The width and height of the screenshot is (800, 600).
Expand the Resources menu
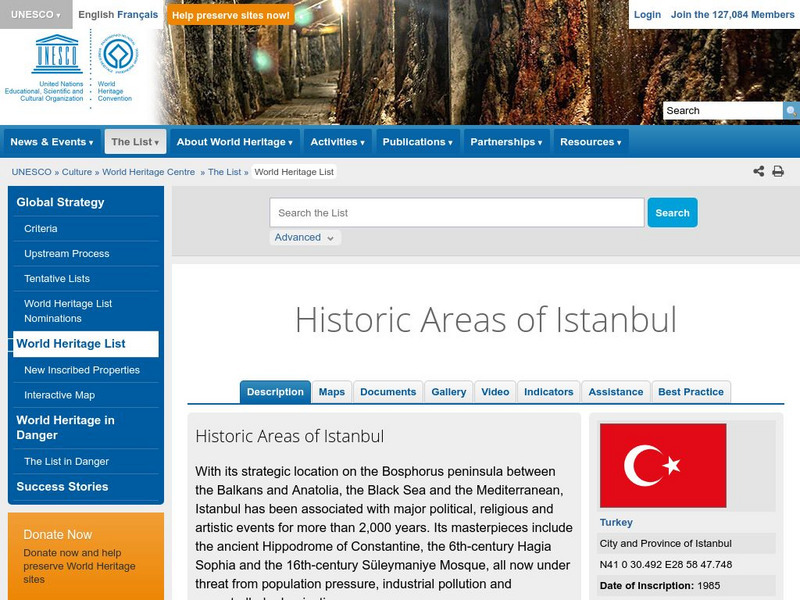pos(590,142)
